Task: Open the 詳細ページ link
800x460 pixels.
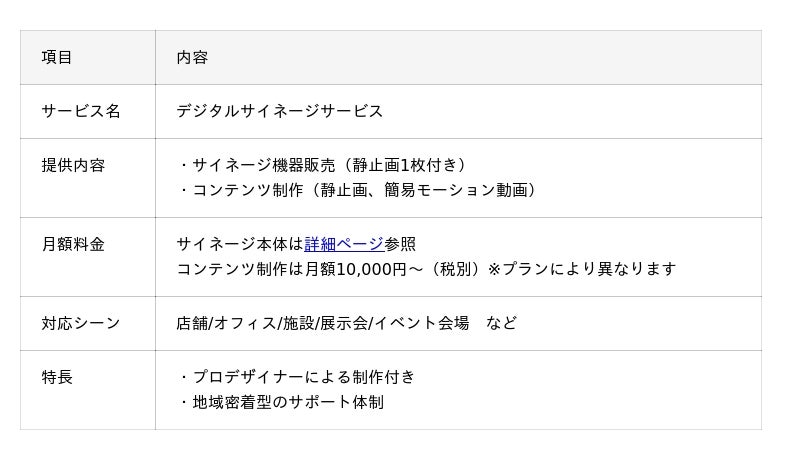Action: (343, 244)
